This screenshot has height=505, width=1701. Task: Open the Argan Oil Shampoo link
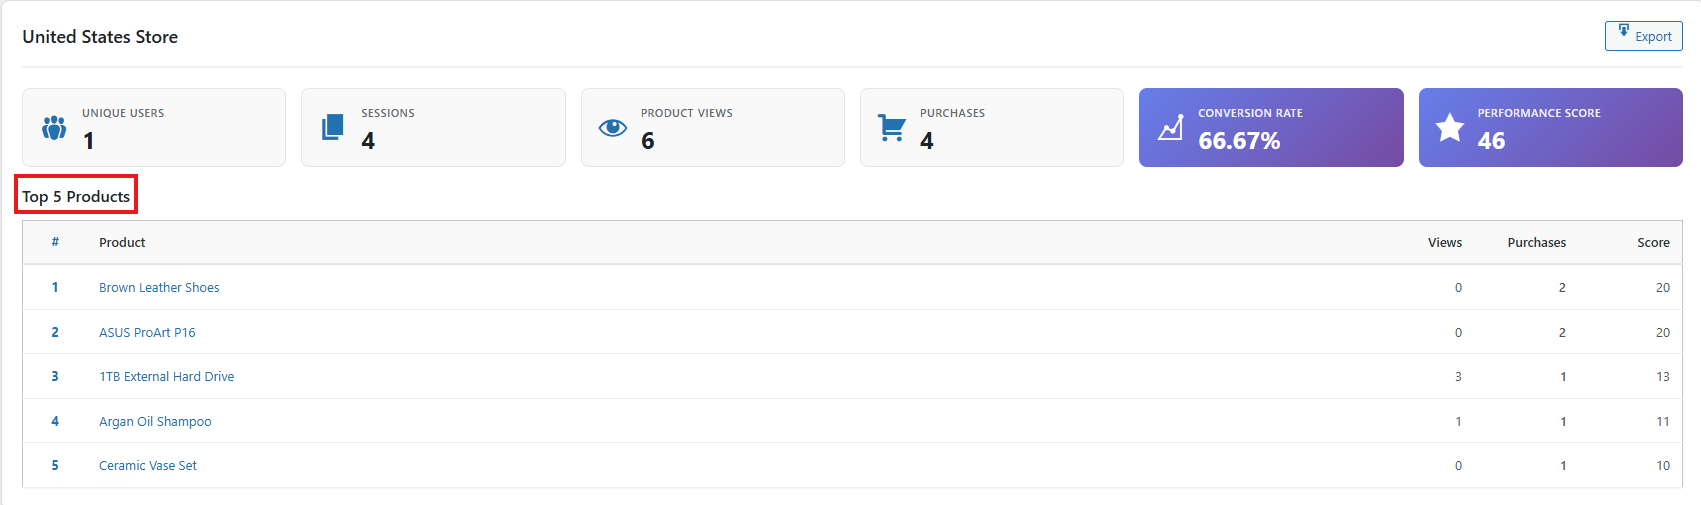tap(155, 421)
